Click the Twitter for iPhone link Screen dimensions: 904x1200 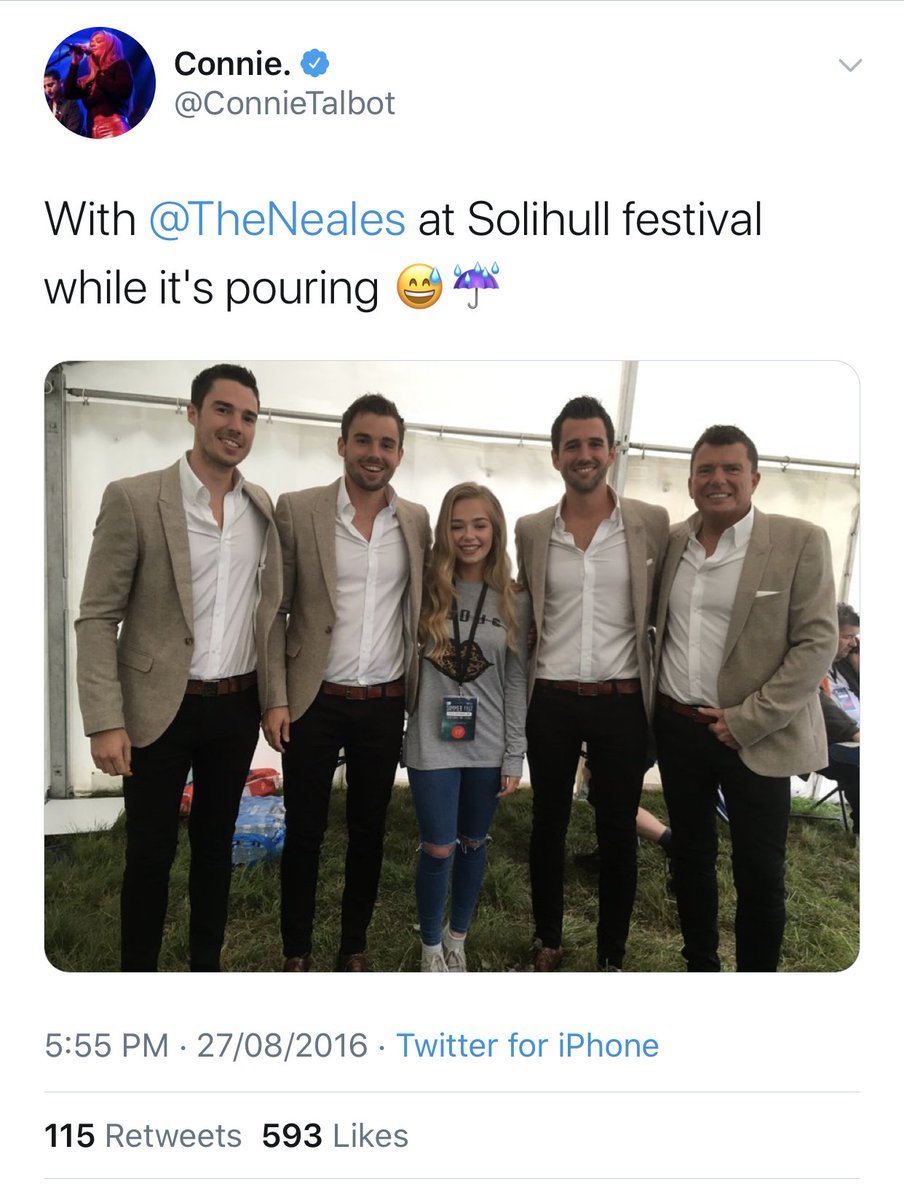point(528,1046)
